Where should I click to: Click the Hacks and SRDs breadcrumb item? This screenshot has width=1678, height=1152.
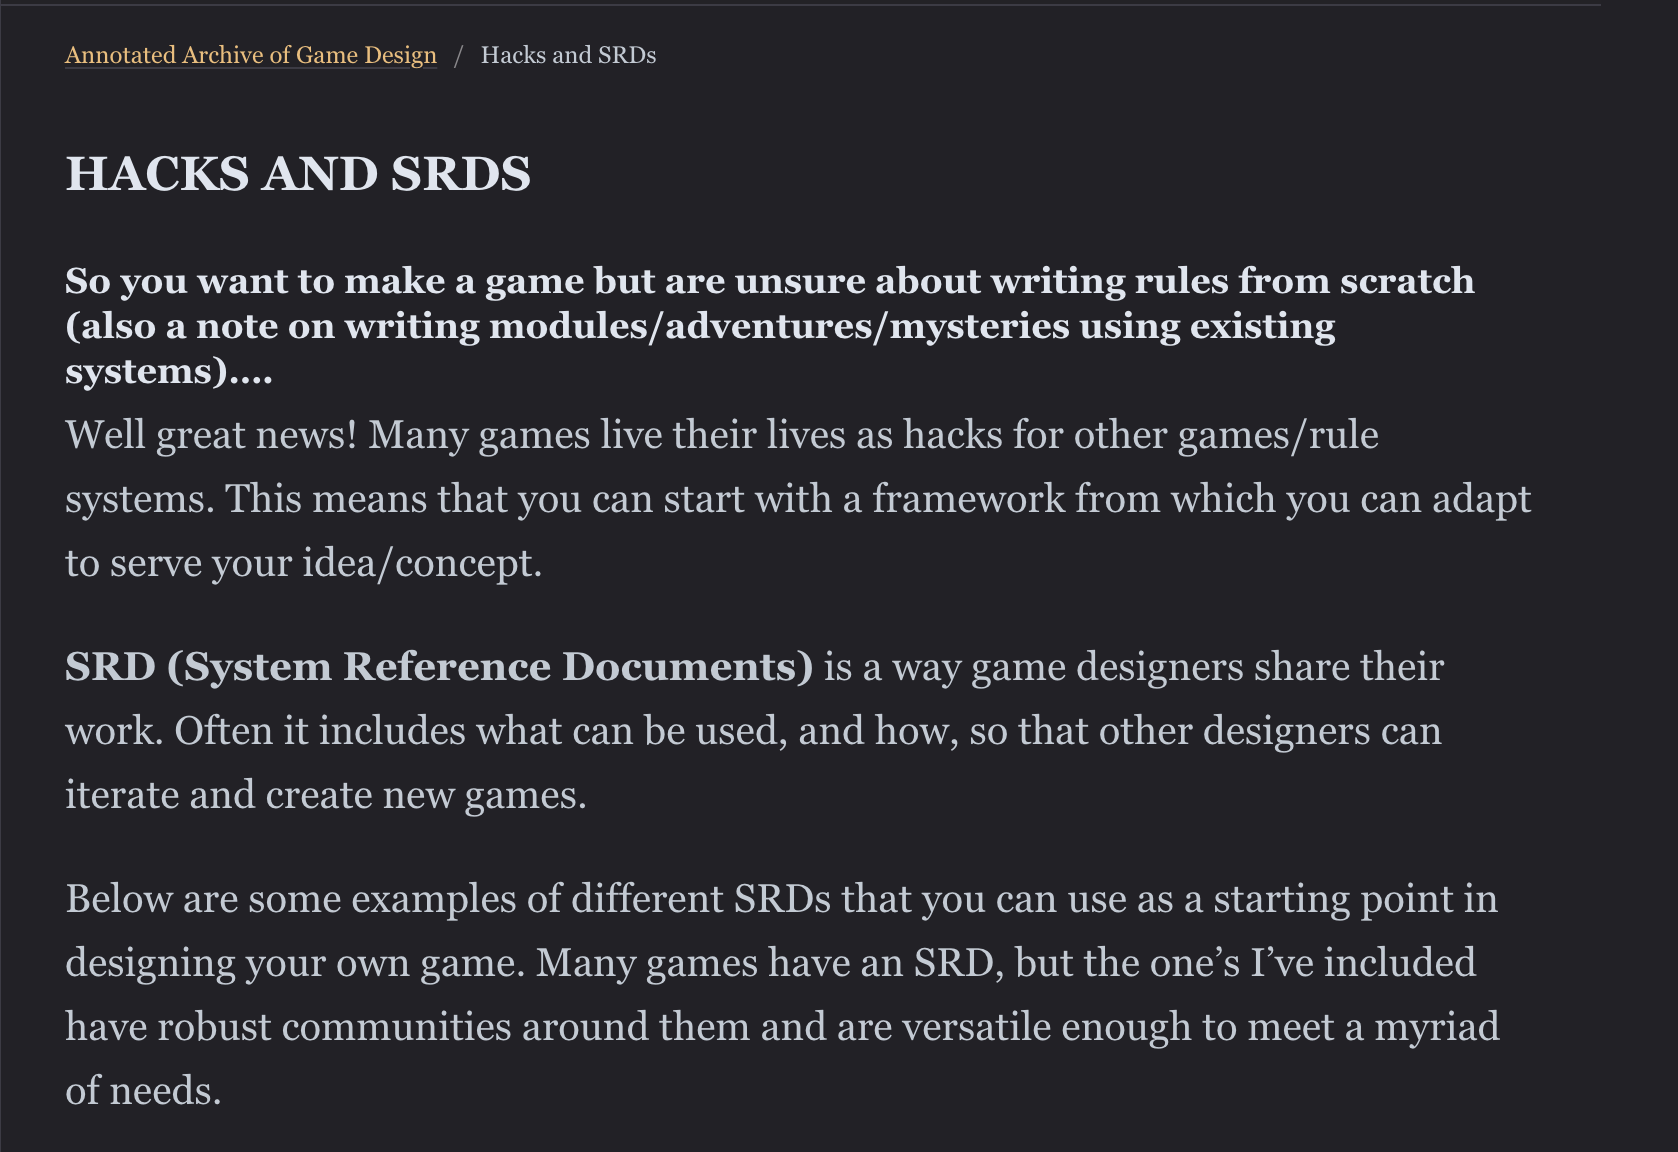568,55
